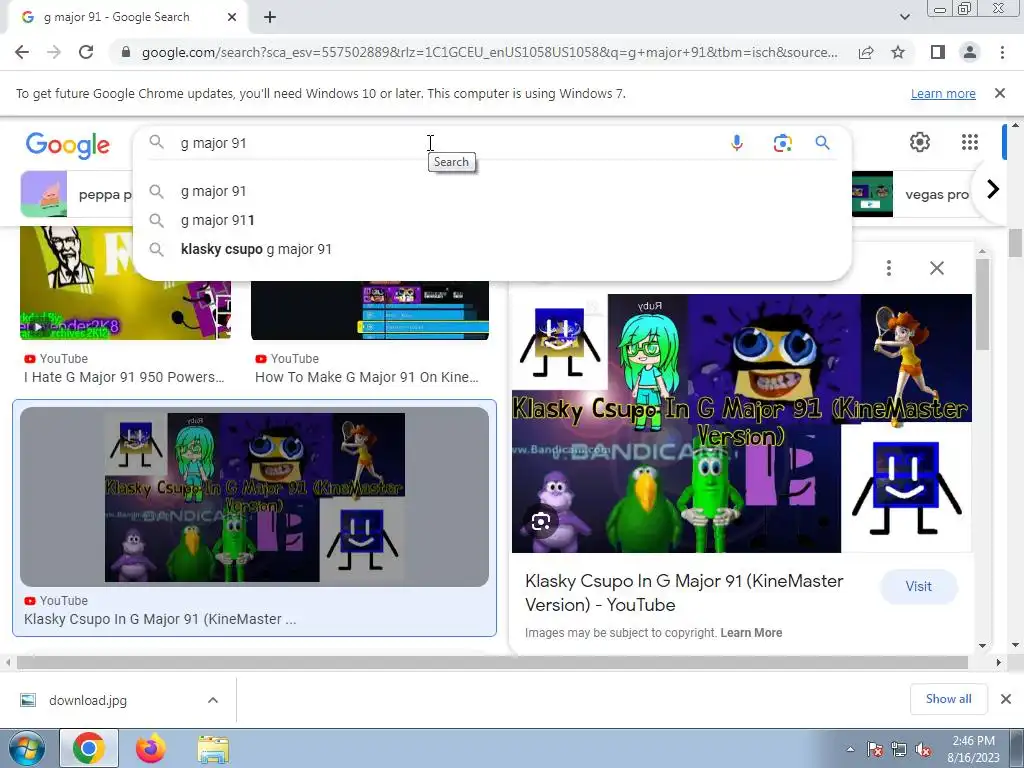Close the g major 91 tab

pos(232,17)
